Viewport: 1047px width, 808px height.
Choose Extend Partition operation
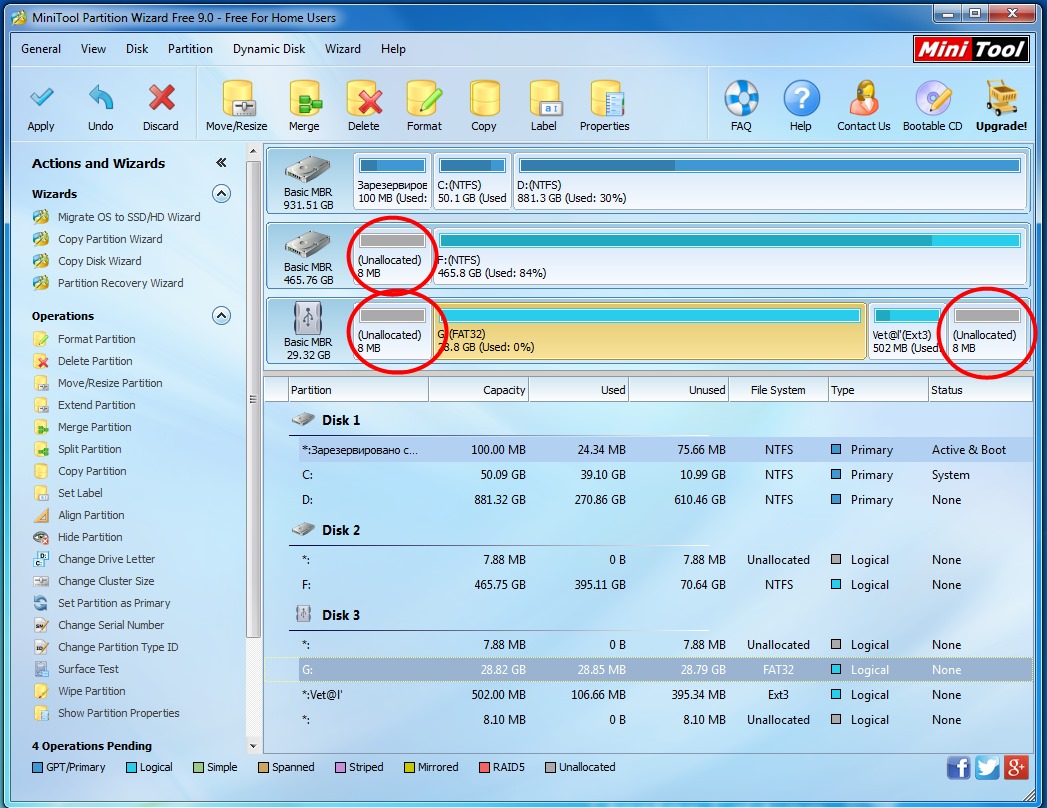pos(83,405)
